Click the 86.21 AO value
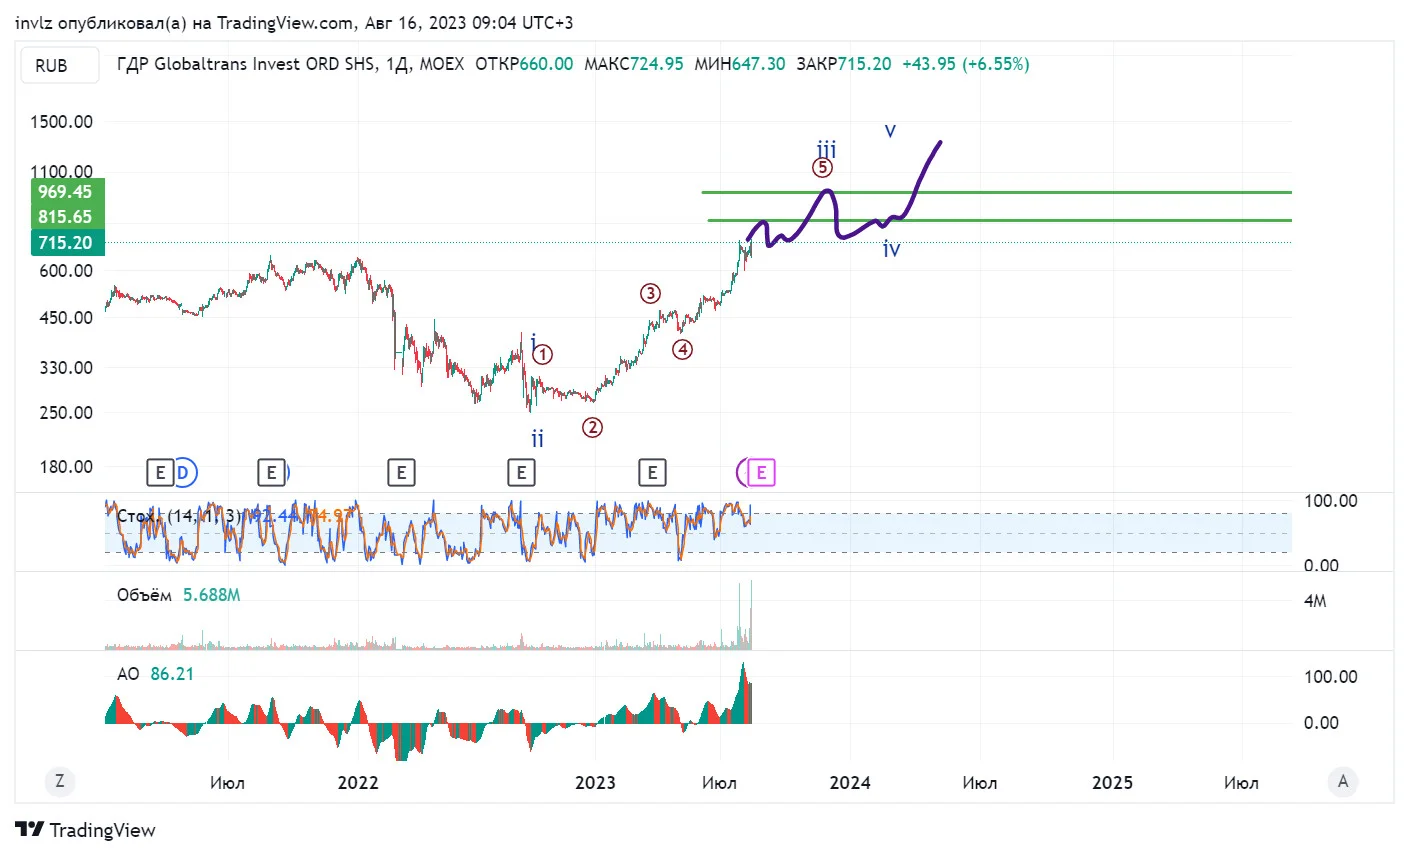1409x856 pixels. tap(172, 674)
